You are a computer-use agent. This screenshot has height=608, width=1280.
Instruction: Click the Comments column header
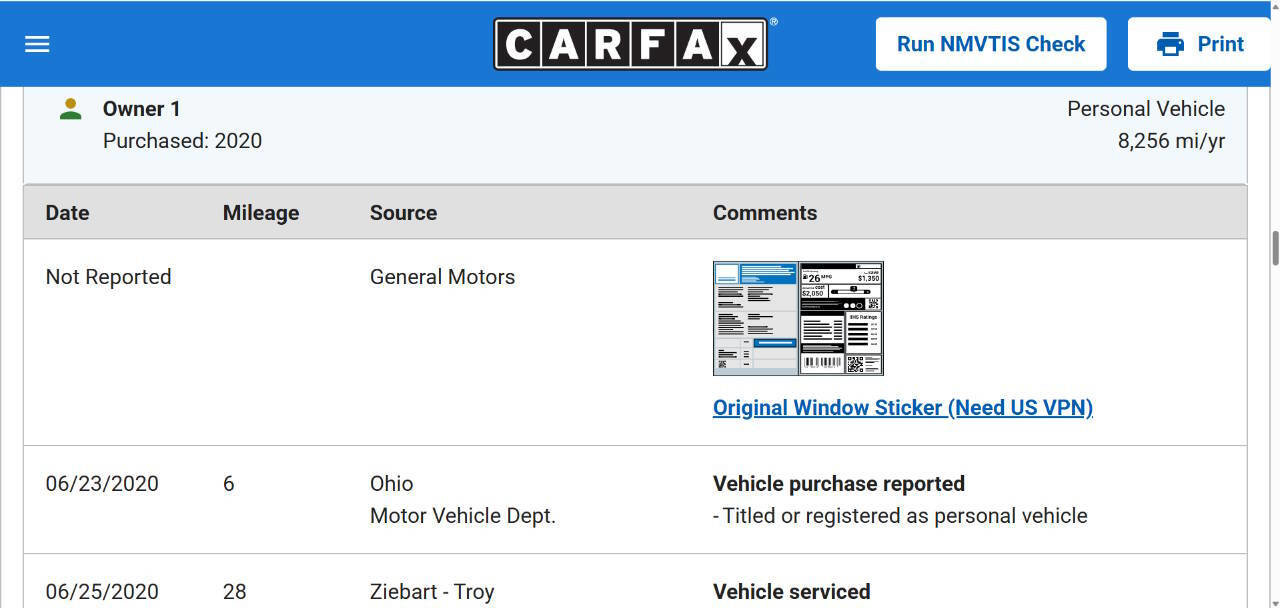coord(765,213)
